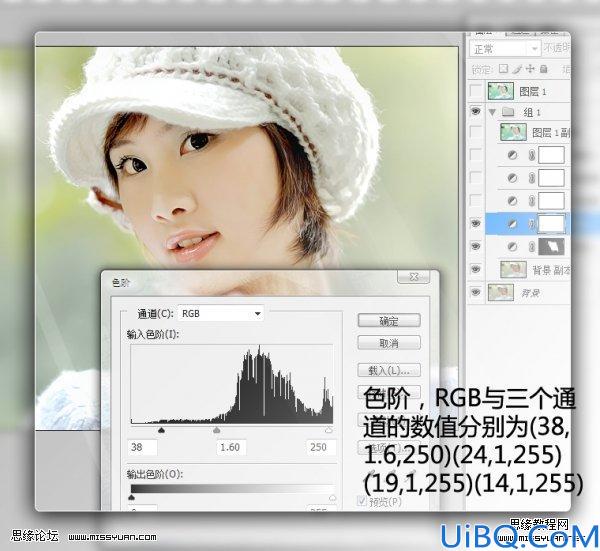This screenshot has height=551, width=600.
Task: Hide the adjustment layer with gray mask
Action: coord(476,246)
